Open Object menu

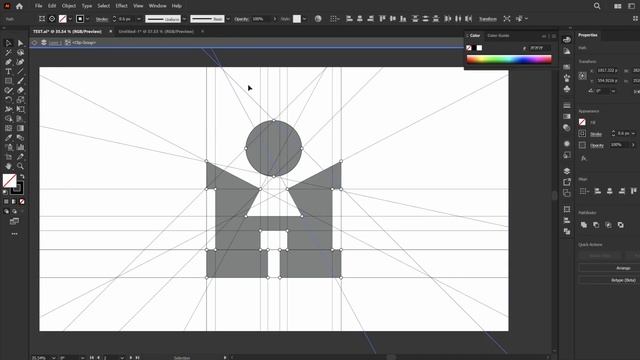69,6
